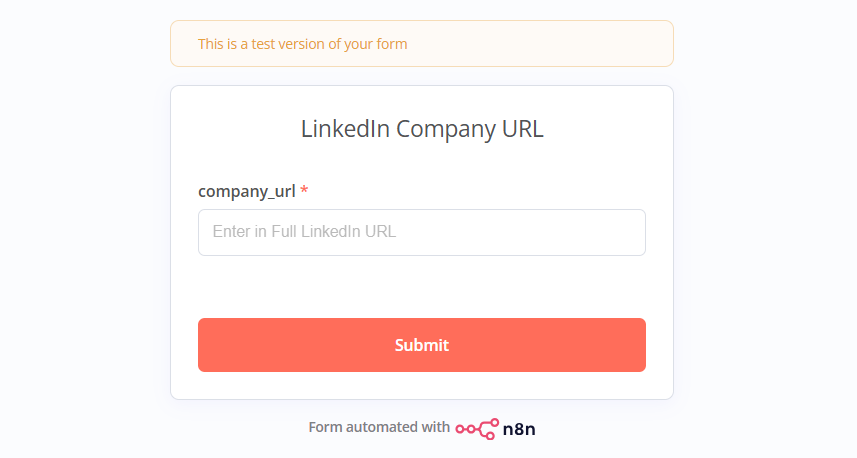Focus the company_url text field

click(421, 232)
